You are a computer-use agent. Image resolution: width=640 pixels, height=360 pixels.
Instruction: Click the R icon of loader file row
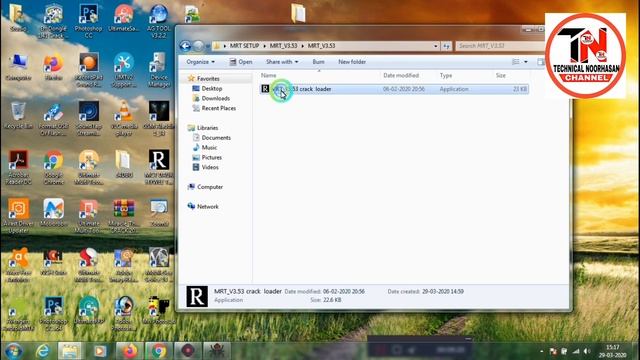(265, 89)
